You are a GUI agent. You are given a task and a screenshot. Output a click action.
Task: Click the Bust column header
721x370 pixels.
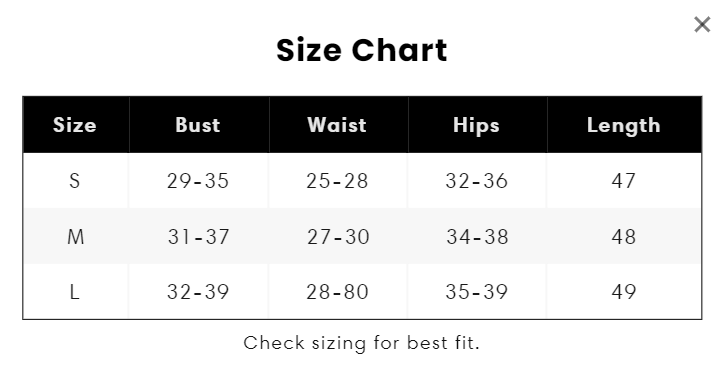198,125
